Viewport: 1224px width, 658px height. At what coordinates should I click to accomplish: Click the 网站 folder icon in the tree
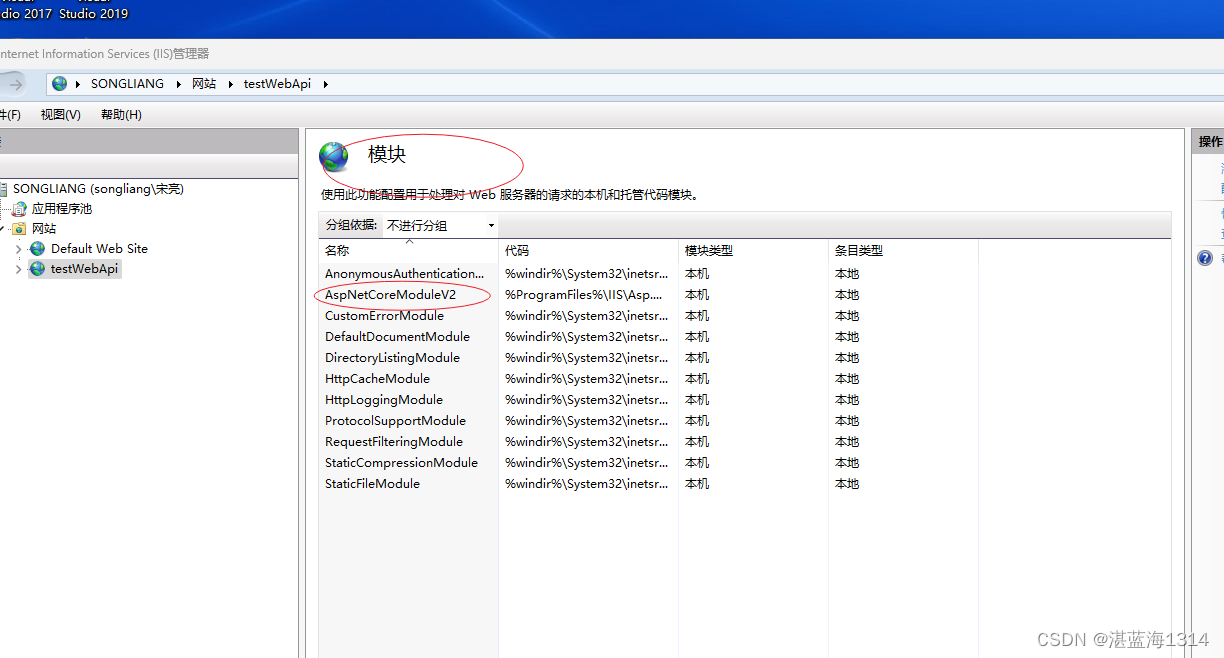click(x=19, y=228)
